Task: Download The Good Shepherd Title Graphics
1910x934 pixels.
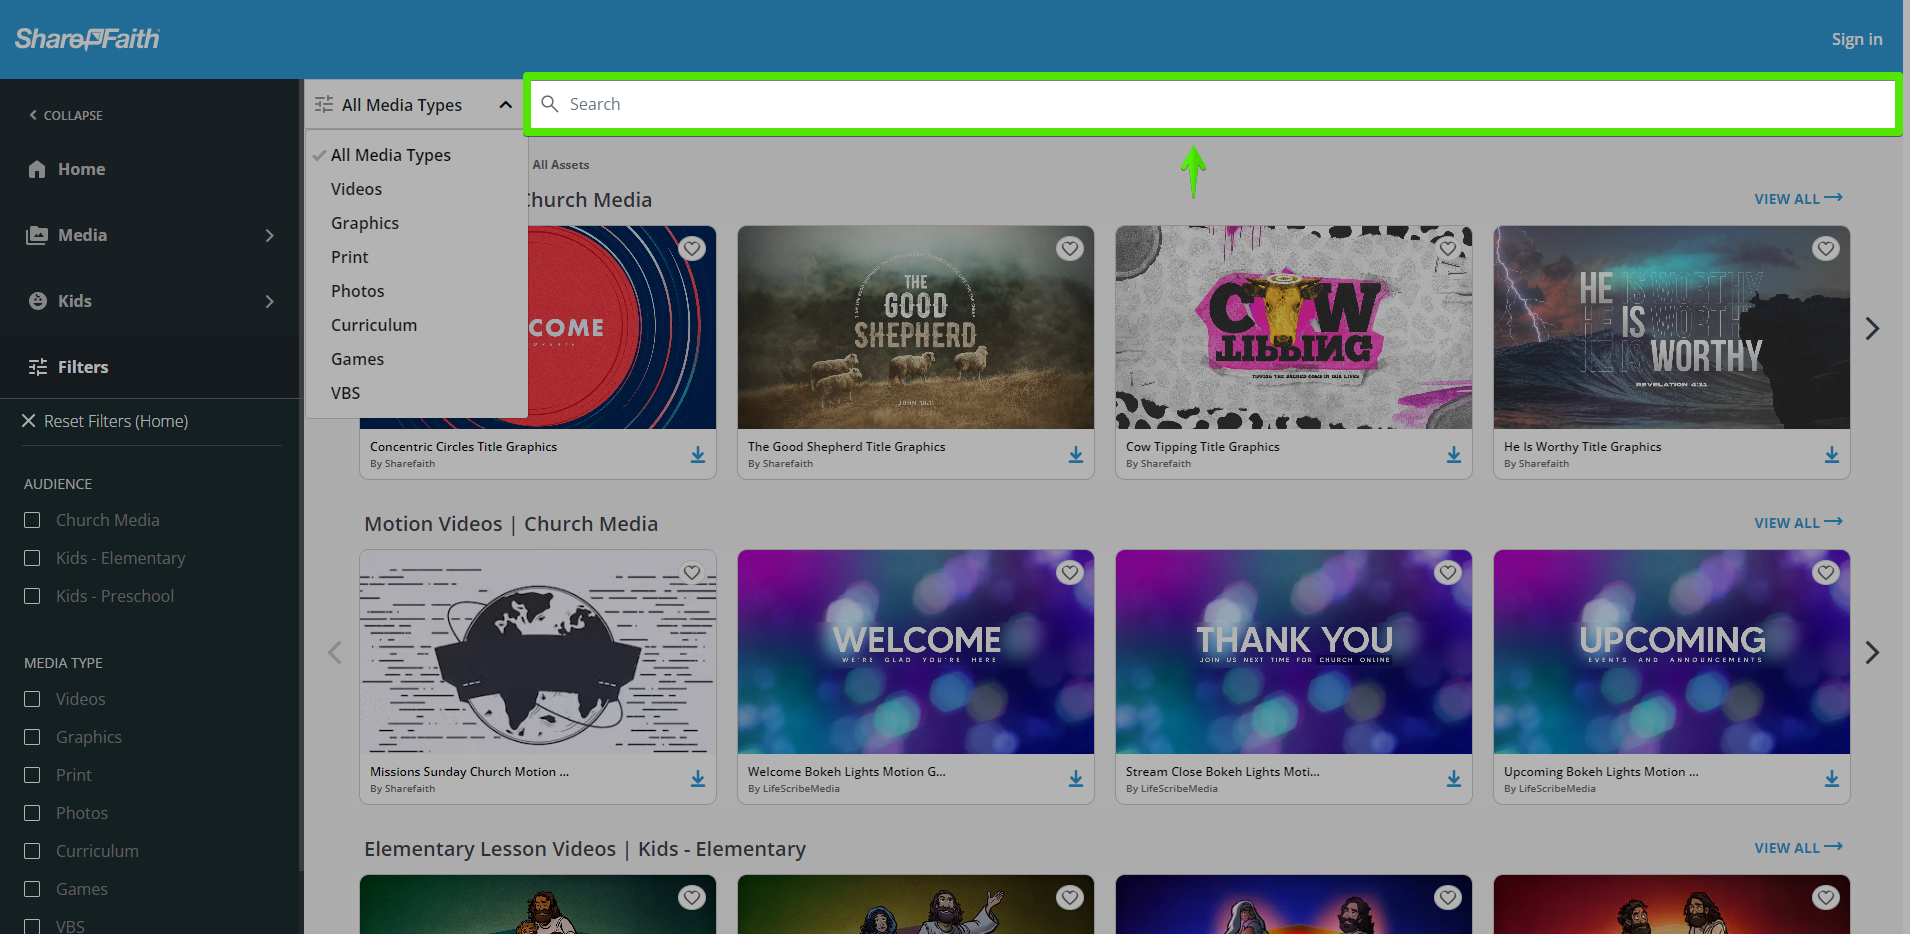Action: tap(1076, 455)
